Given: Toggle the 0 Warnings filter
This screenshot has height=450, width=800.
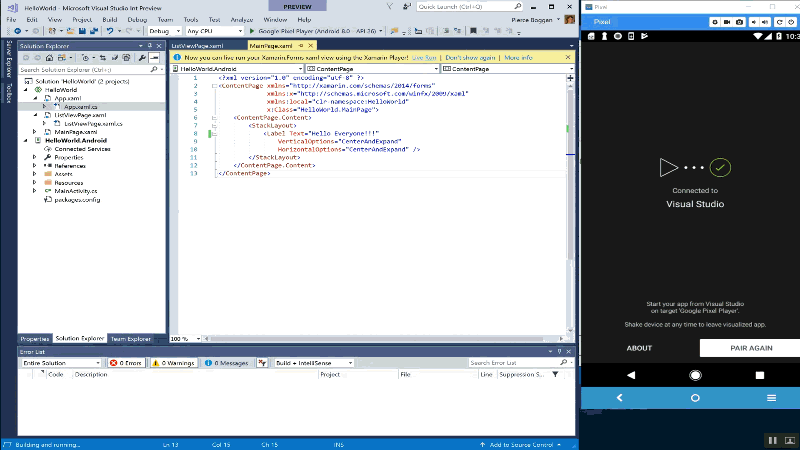Looking at the screenshot, I should point(173,363).
